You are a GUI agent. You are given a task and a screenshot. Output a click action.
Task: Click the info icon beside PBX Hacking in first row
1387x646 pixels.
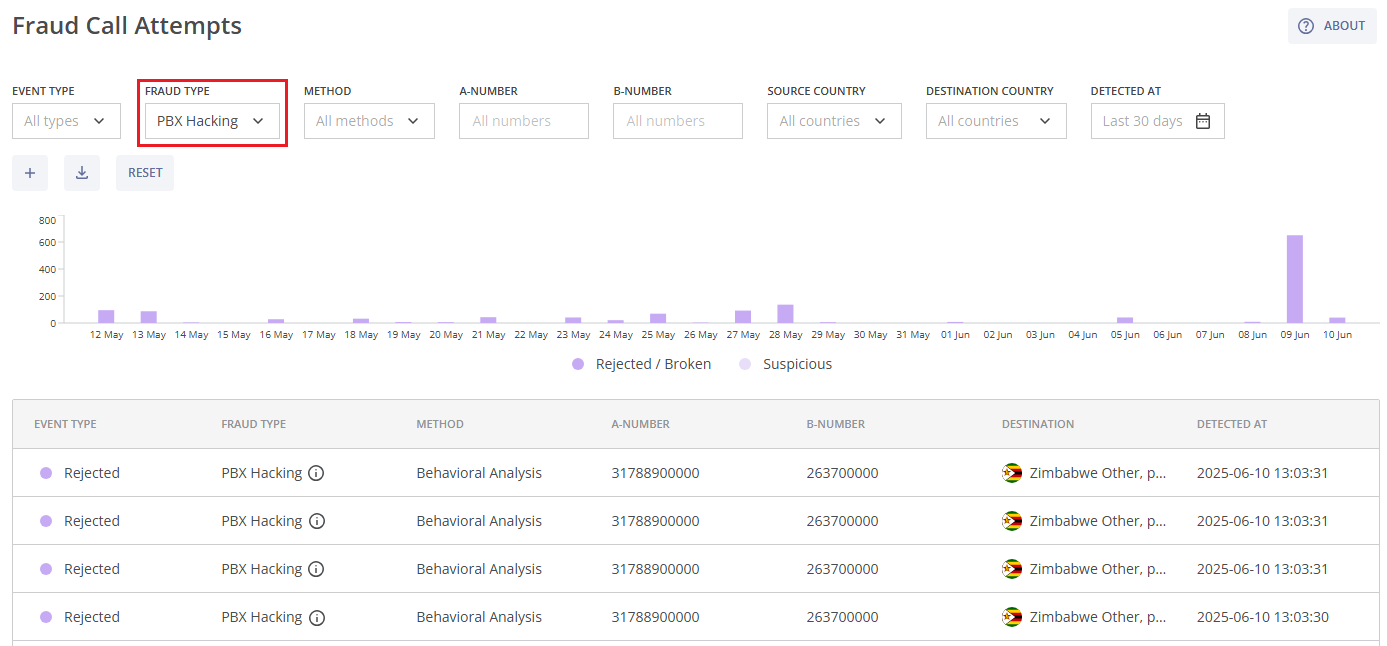point(316,472)
